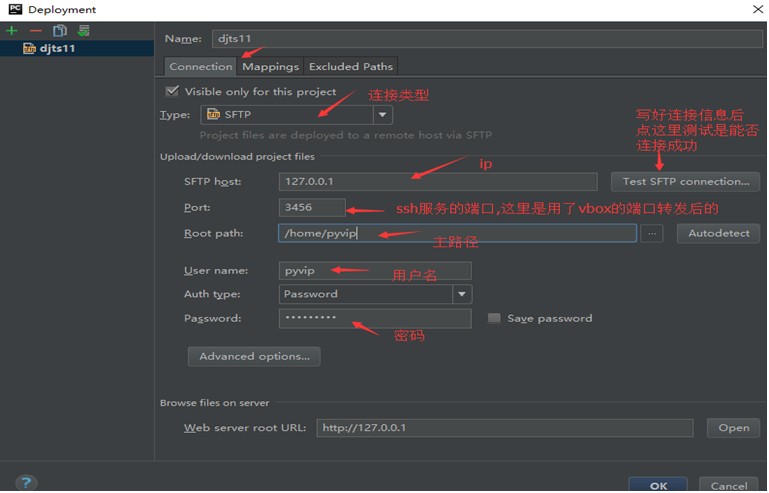
Task: Close the Deployment dialog window
Action: click(x=758, y=9)
